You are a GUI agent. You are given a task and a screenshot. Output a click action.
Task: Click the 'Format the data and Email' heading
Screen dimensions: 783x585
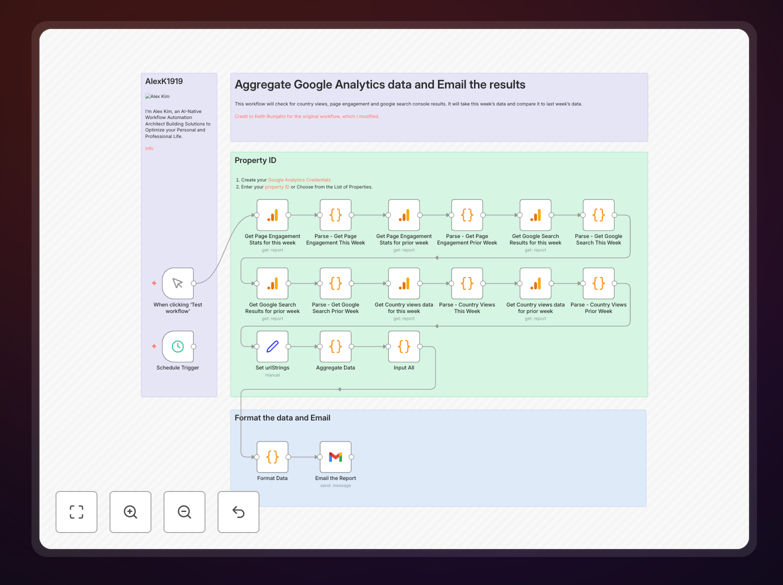[283, 418]
